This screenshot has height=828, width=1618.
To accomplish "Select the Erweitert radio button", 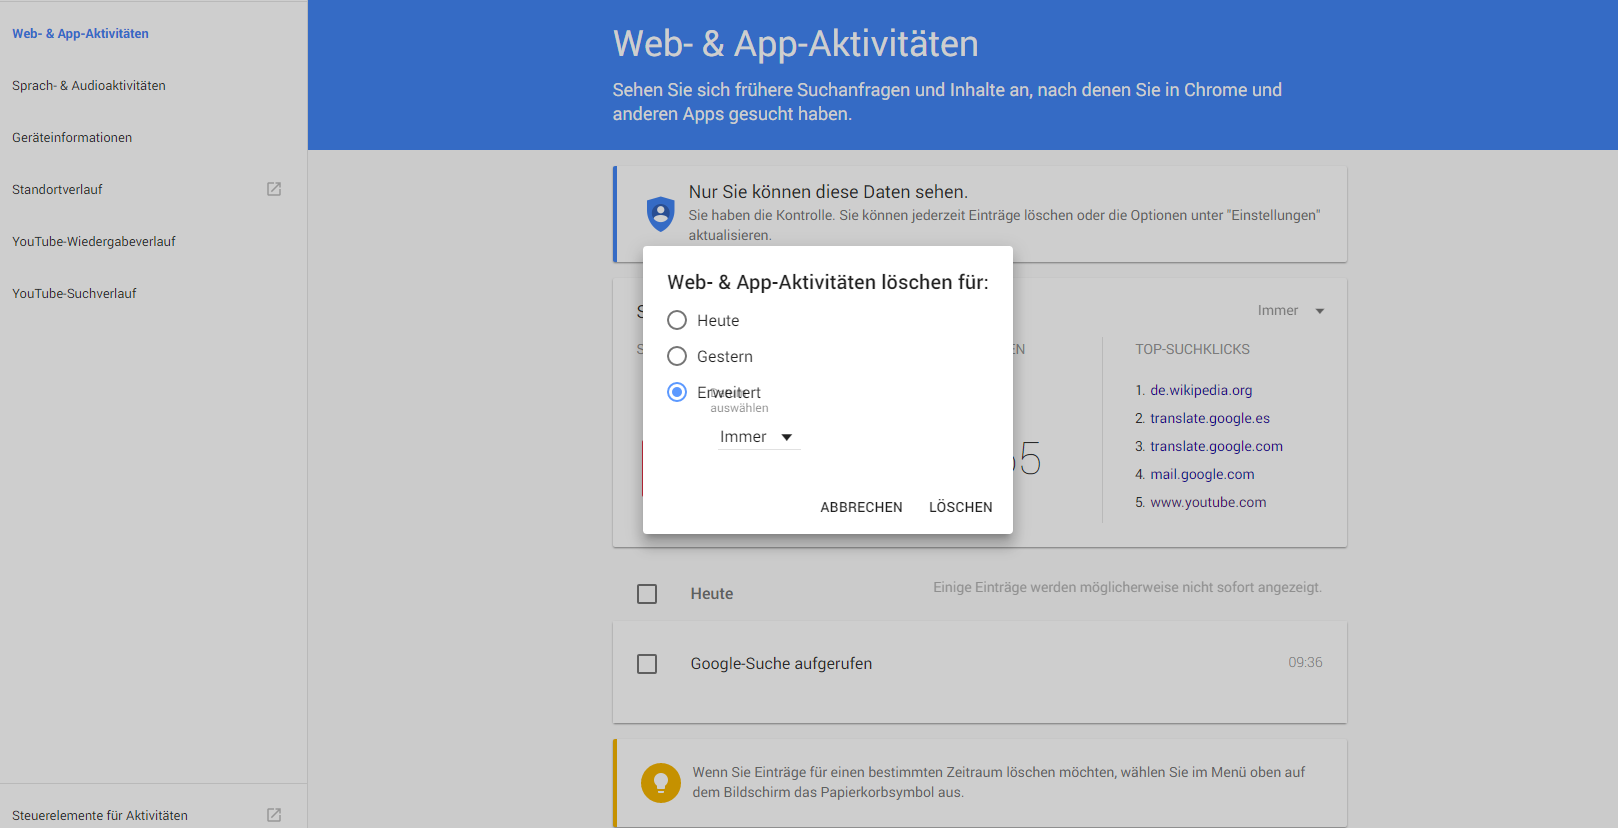I will 677,392.
